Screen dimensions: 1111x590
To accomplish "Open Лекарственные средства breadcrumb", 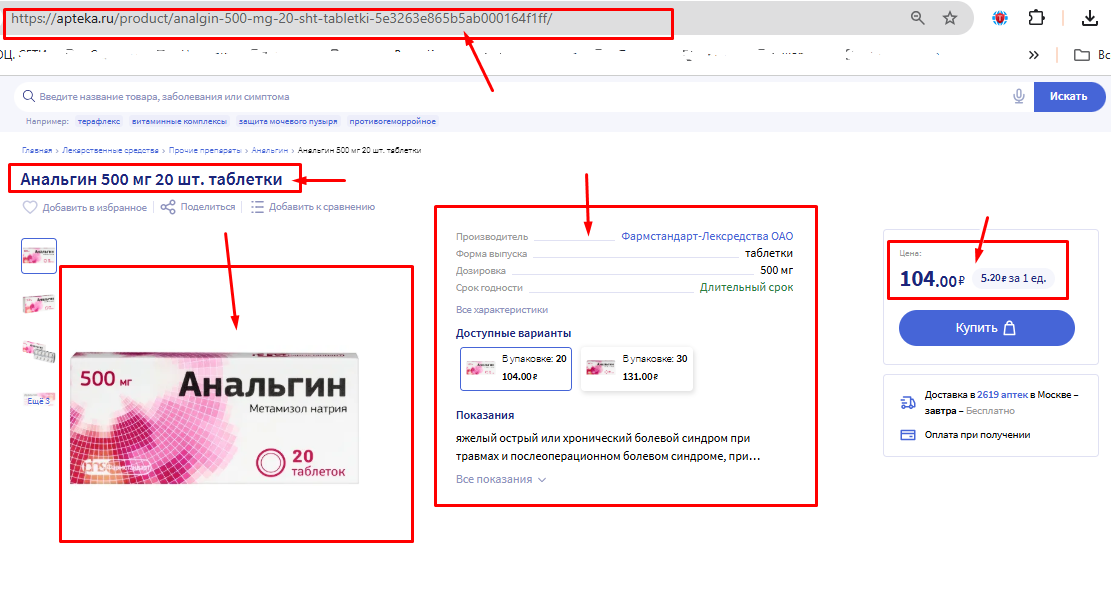I will tap(111, 150).
